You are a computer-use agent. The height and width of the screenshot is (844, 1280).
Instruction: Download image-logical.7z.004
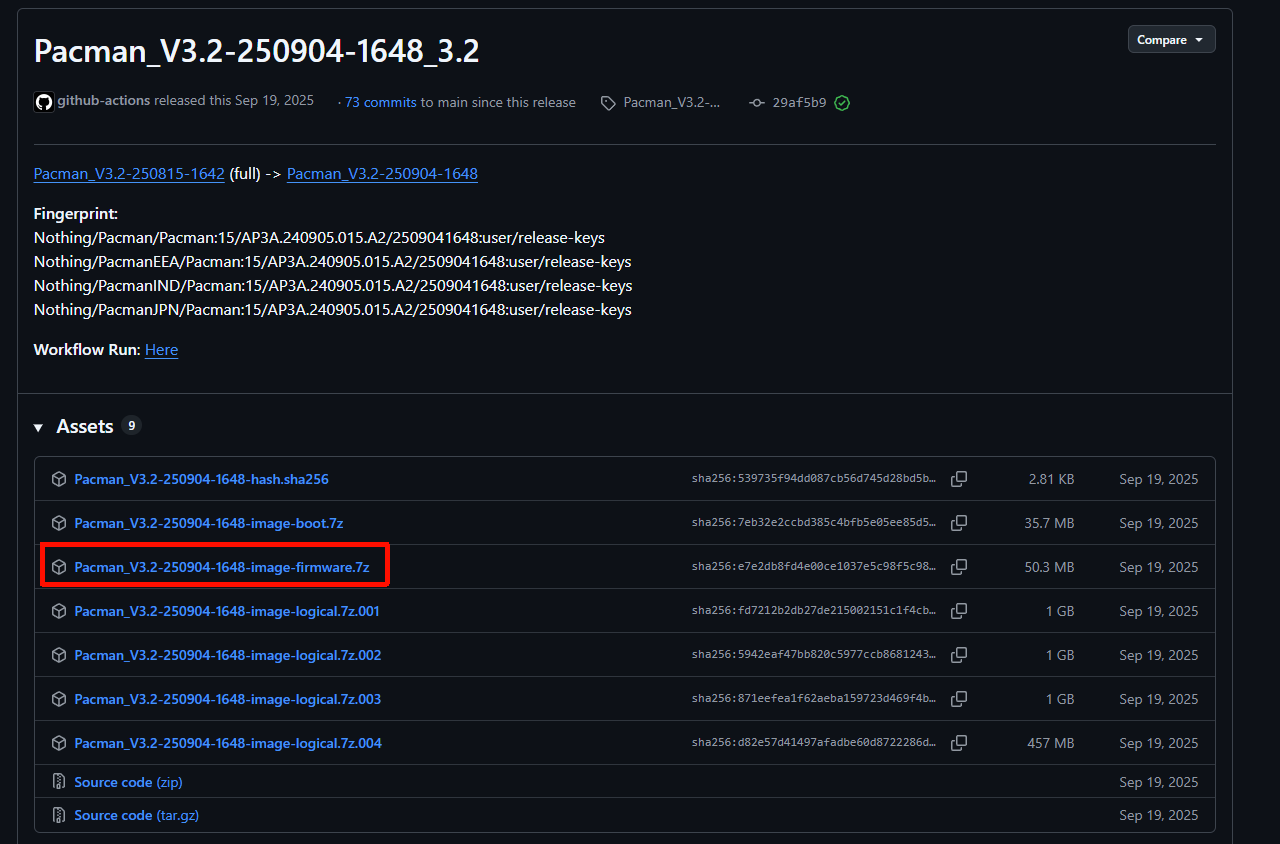[x=228, y=743]
